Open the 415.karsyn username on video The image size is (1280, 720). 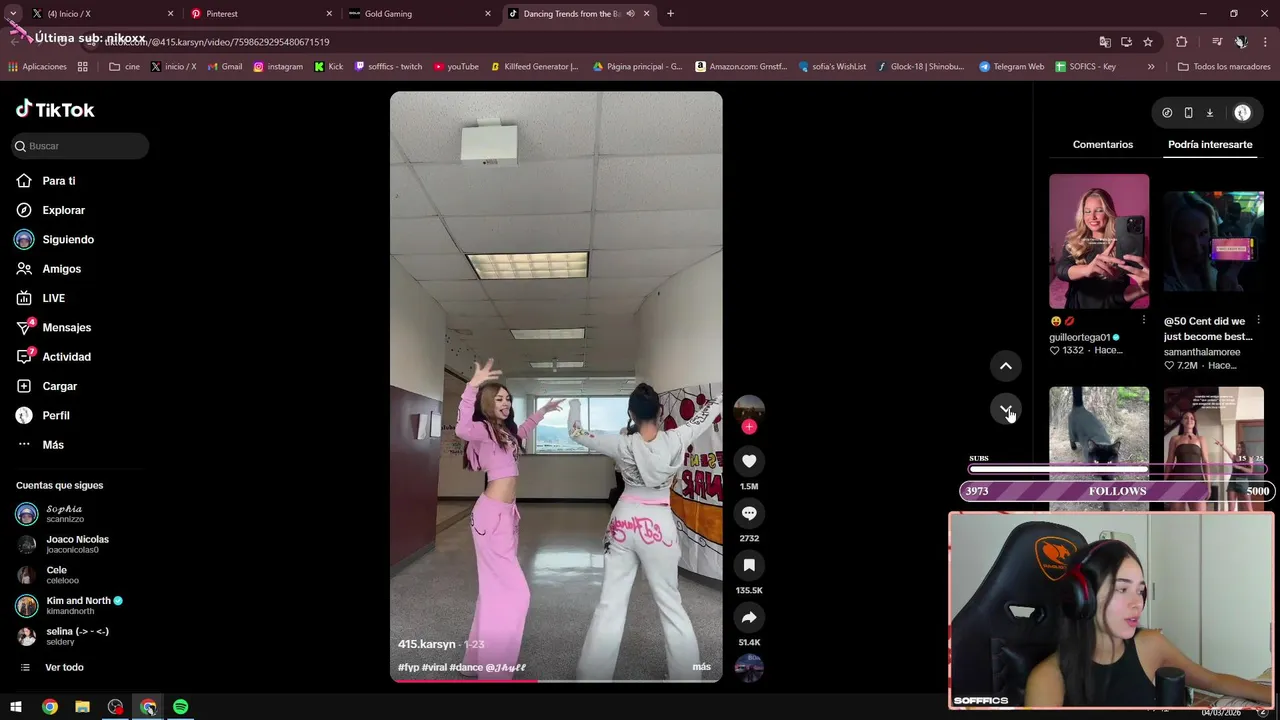(x=427, y=644)
